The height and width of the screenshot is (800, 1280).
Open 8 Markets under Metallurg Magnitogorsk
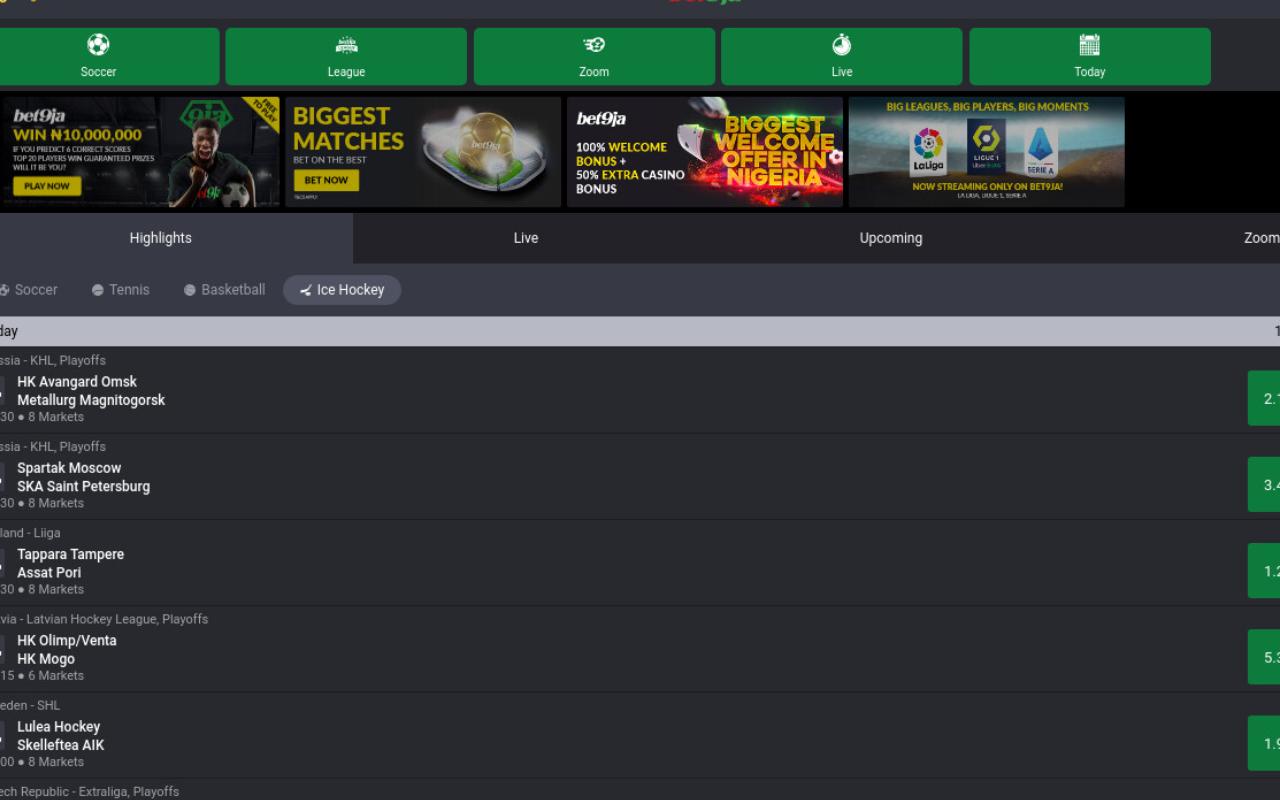point(56,417)
